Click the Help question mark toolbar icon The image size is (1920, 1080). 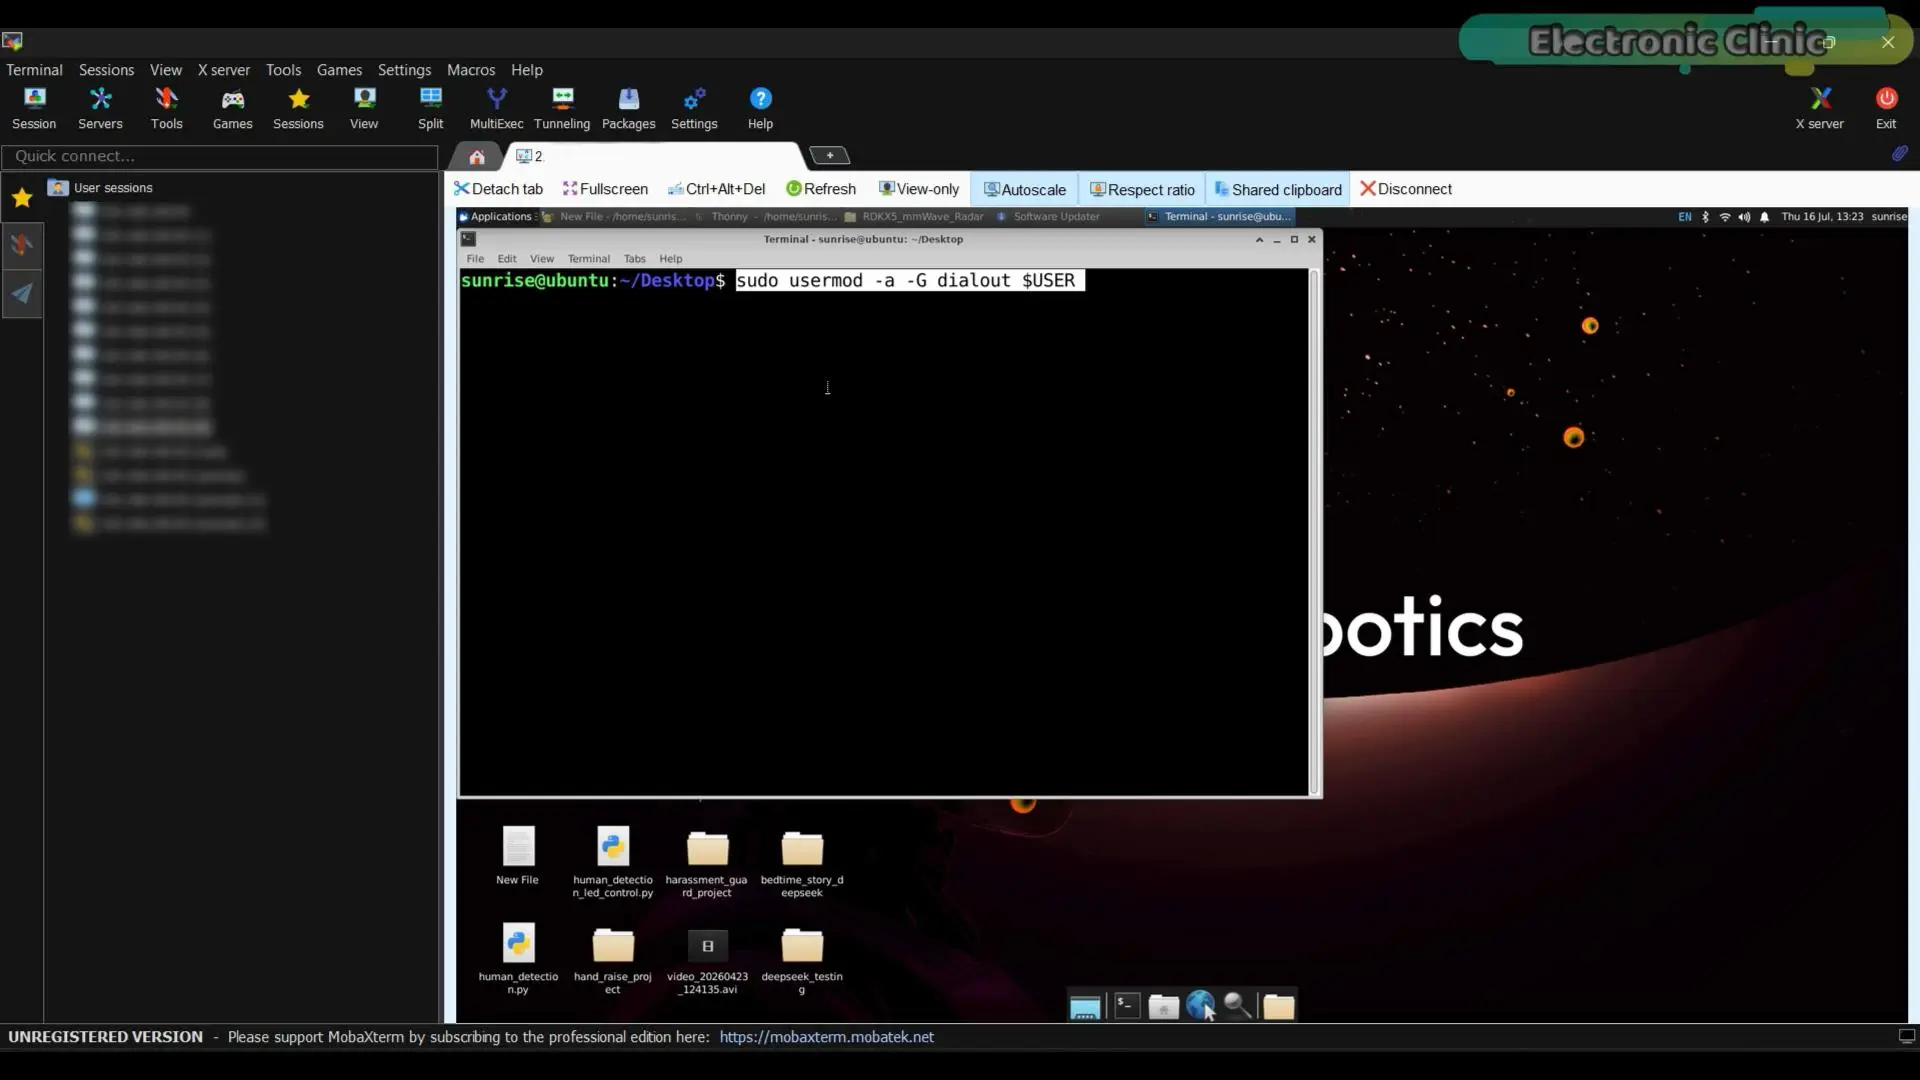(x=760, y=108)
